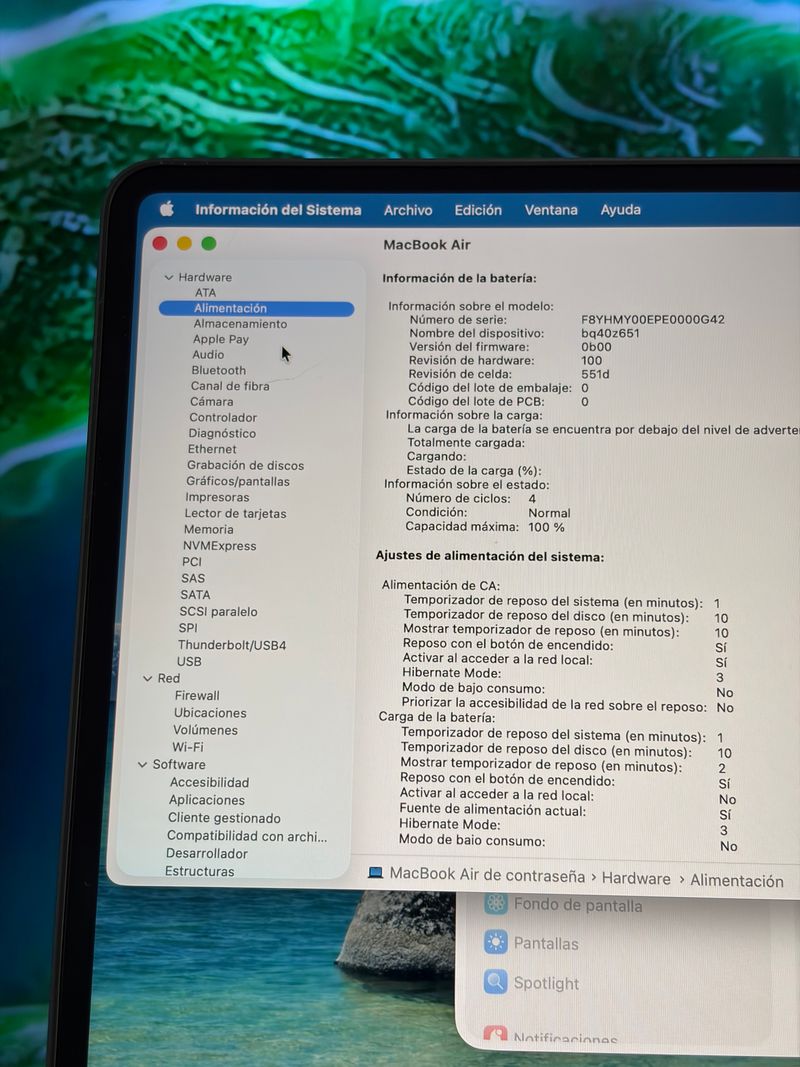Click the Información de la batería heading
The height and width of the screenshot is (1067, 800).
(x=459, y=278)
